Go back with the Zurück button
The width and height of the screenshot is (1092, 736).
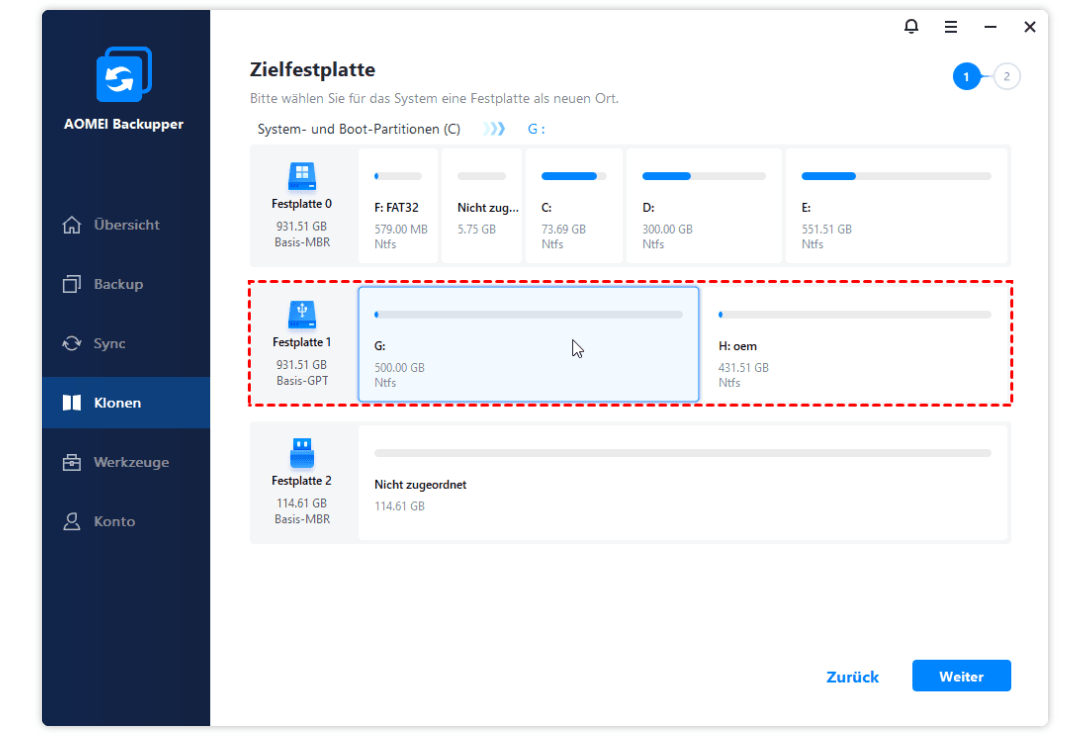pyautogui.click(x=852, y=677)
